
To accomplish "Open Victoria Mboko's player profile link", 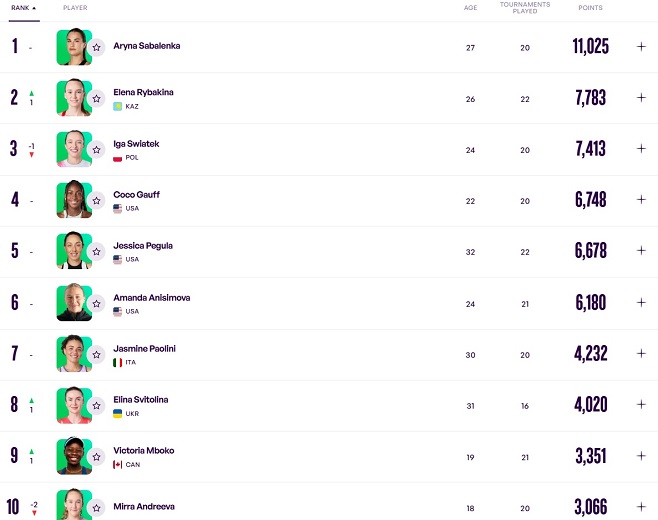I will tap(144, 450).
